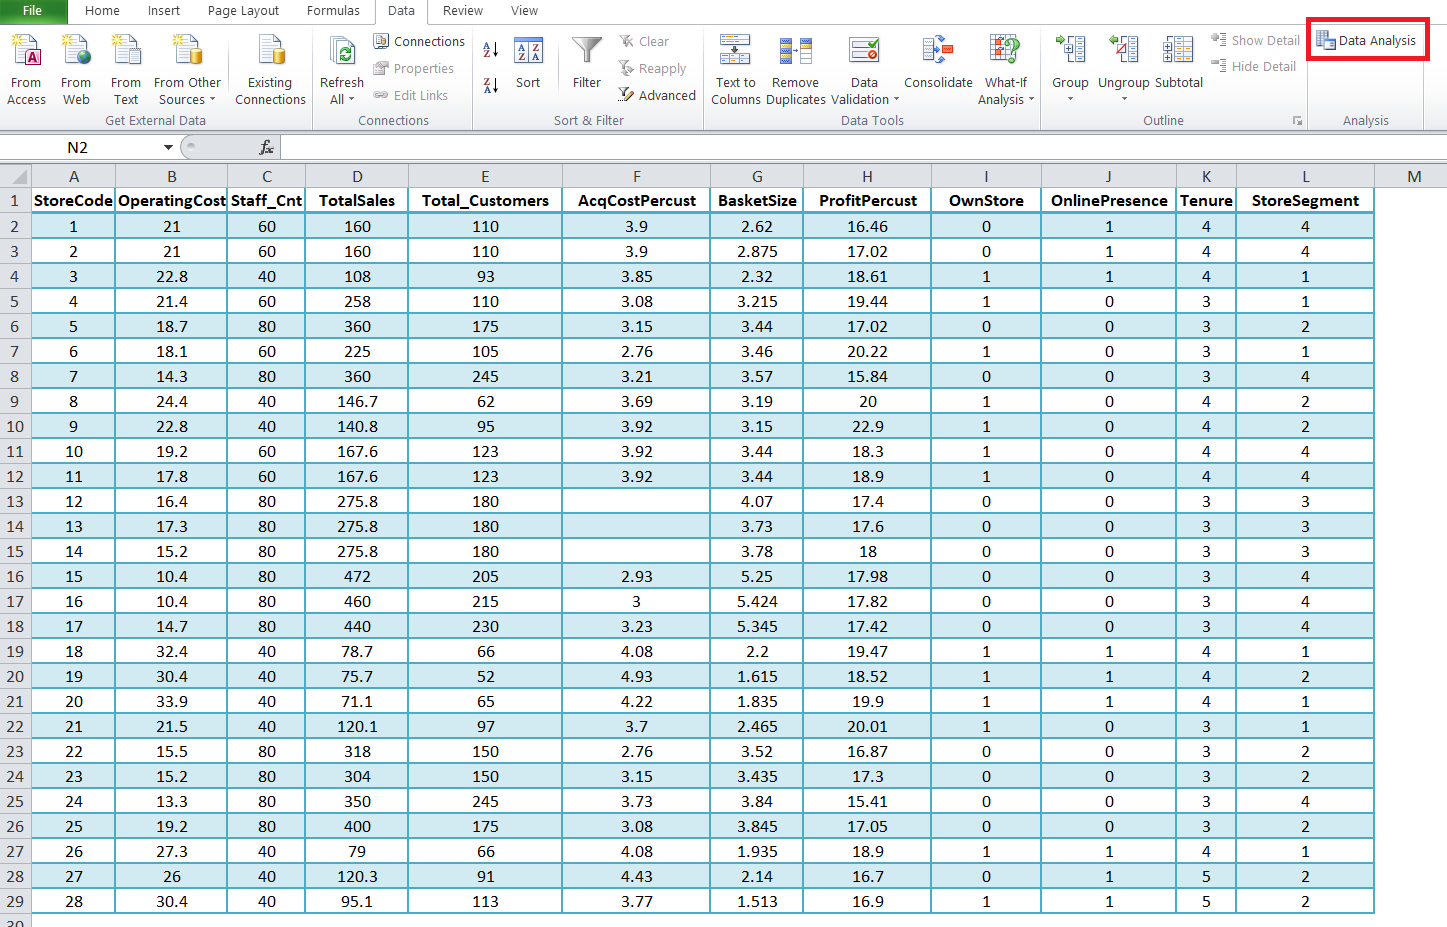Image resolution: width=1447 pixels, height=927 pixels.
Task: Click the Select All corner button
Action: tap(15, 176)
